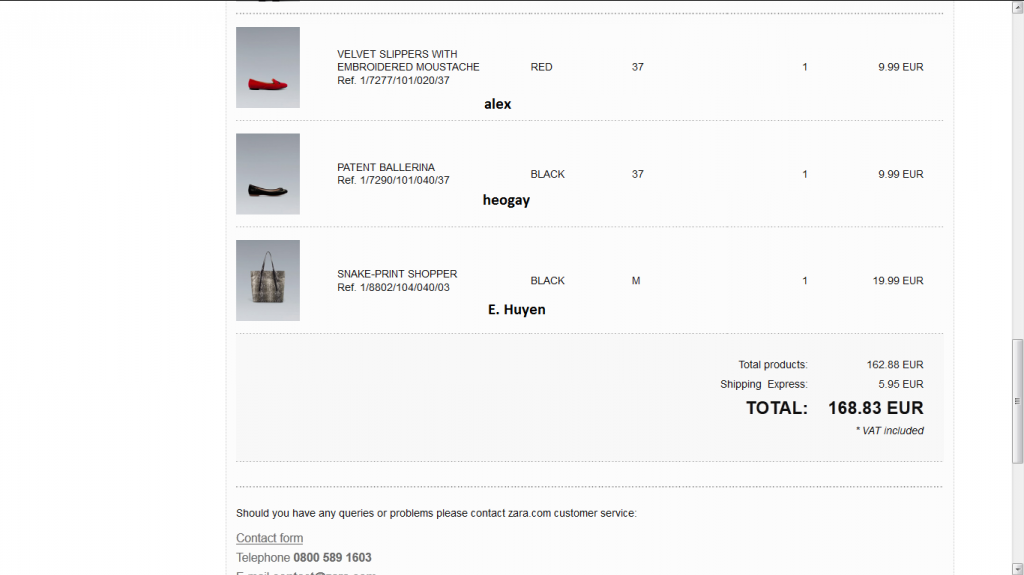Click the partially visible e-mail address link
The width and height of the screenshot is (1024, 575).
pos(324,572)
